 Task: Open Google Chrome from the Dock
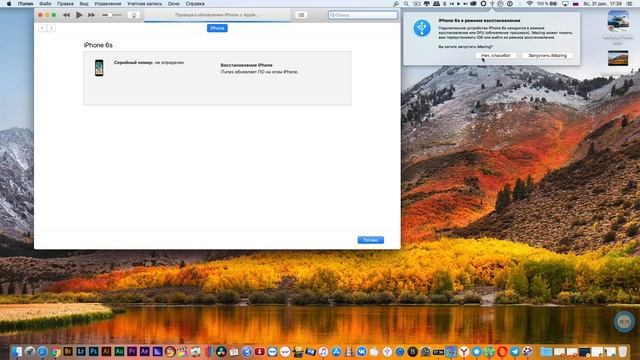[x=55, y=351]
